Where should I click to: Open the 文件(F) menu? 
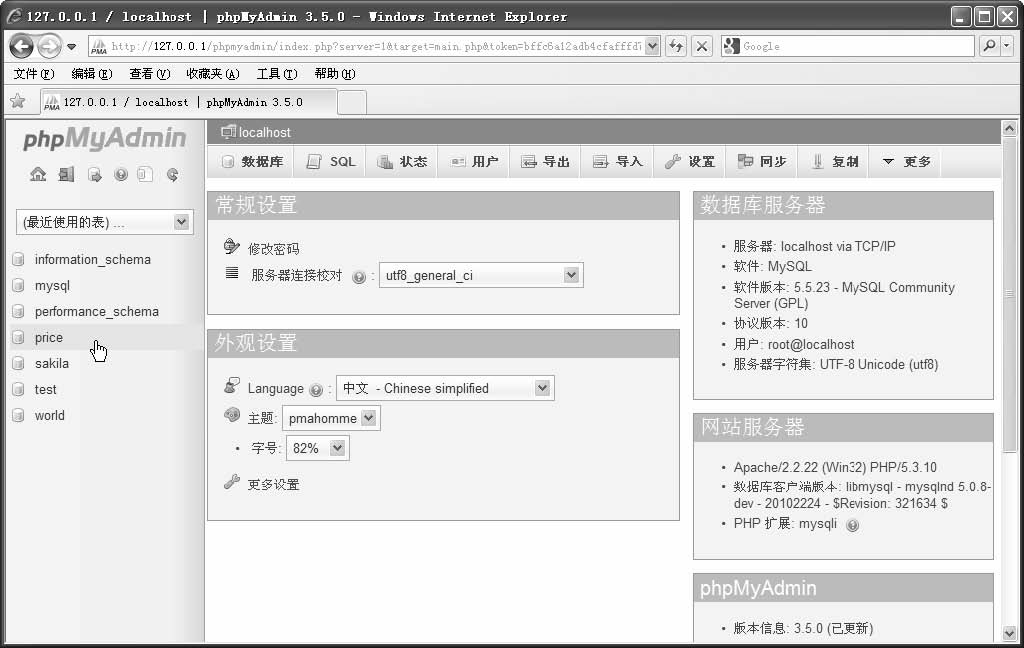click(x=34, y=74)
